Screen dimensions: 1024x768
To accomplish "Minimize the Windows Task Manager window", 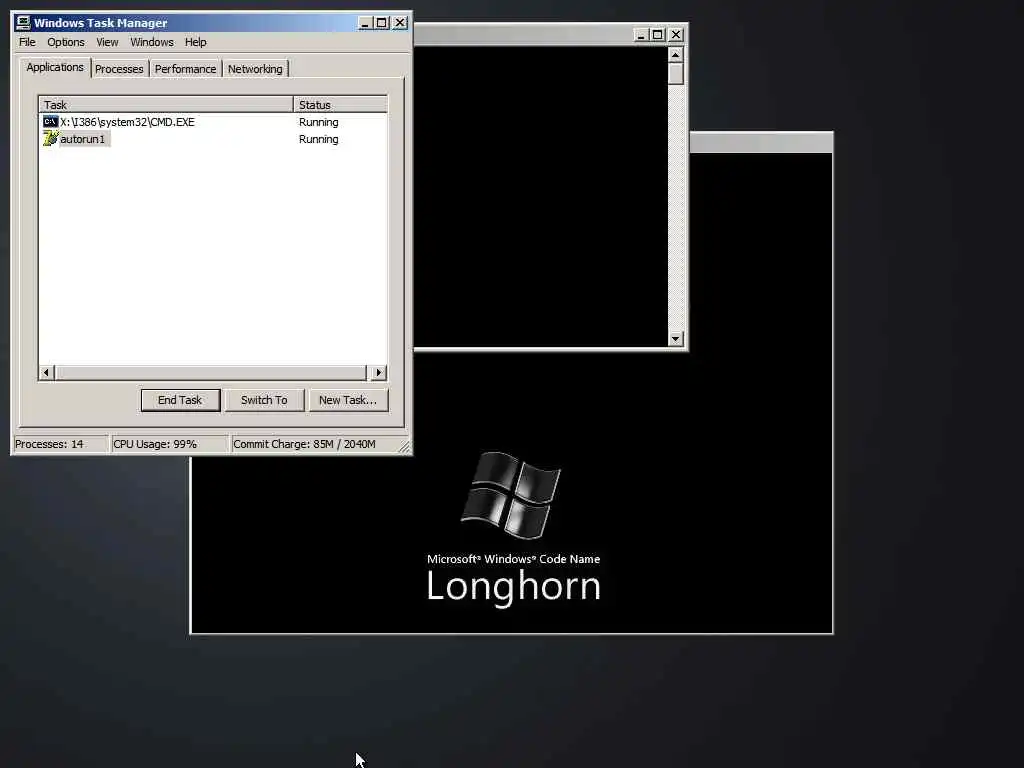I will 366,23.
